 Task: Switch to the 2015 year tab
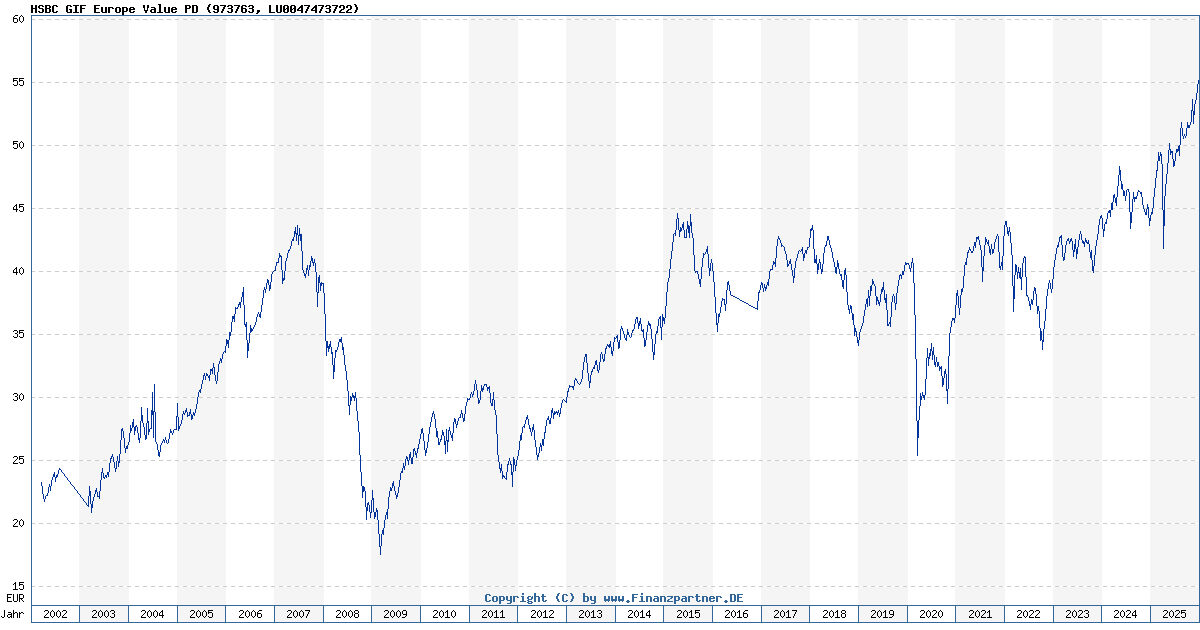tap(686, 615)
